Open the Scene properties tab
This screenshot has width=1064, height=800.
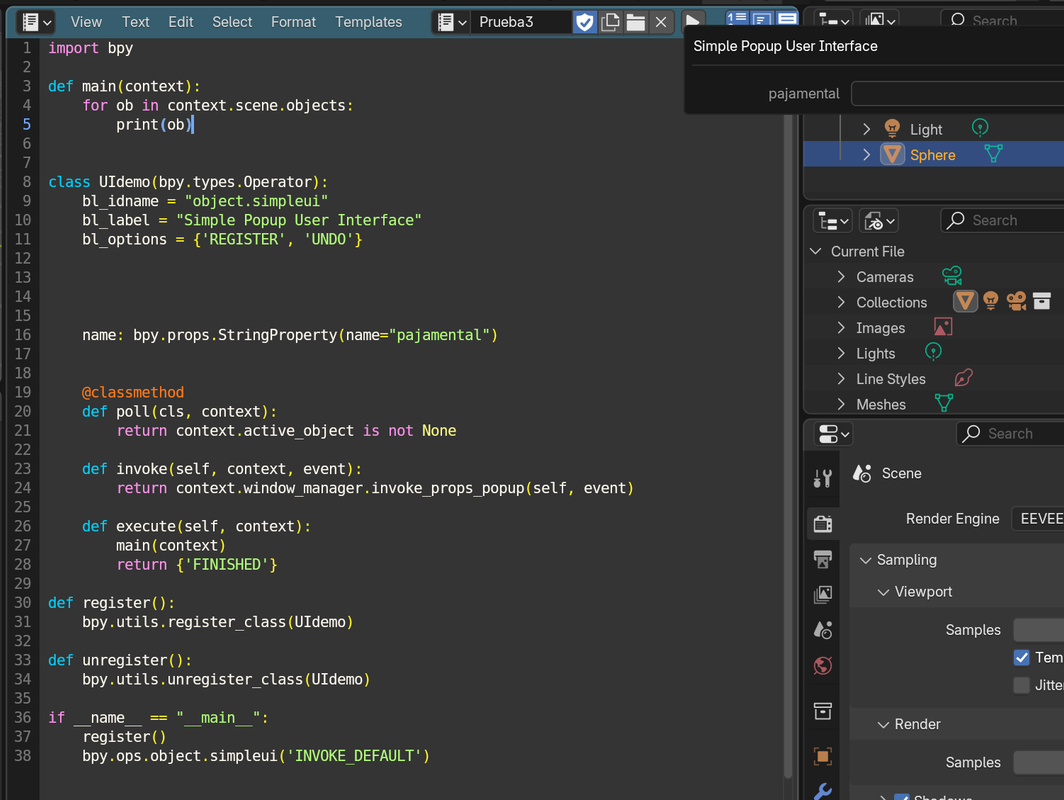tap(822, 630)
